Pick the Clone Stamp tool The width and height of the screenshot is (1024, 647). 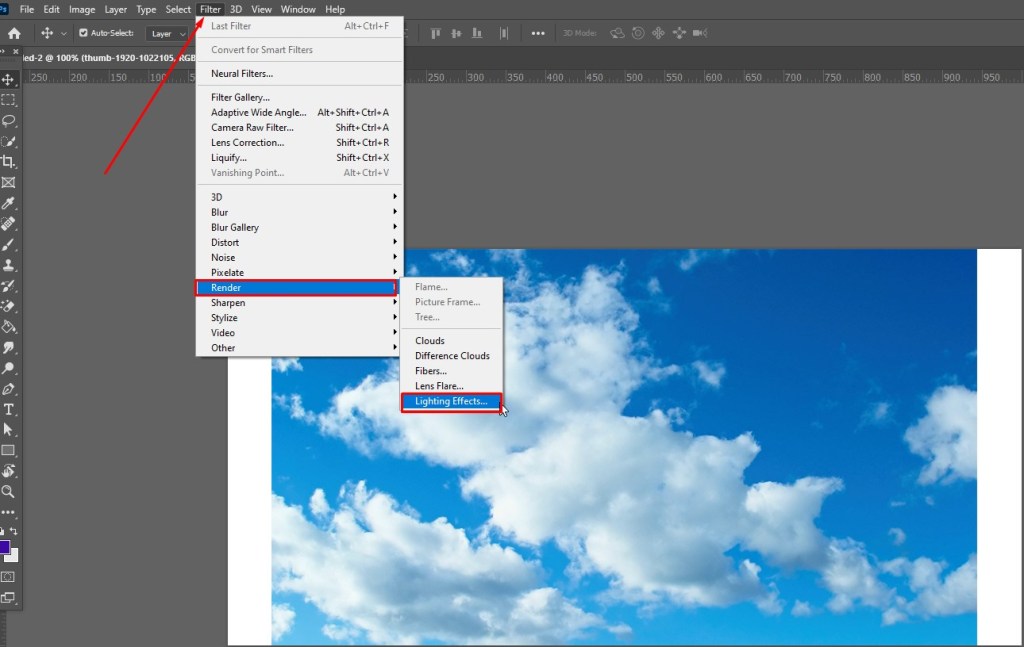[8, 265]
